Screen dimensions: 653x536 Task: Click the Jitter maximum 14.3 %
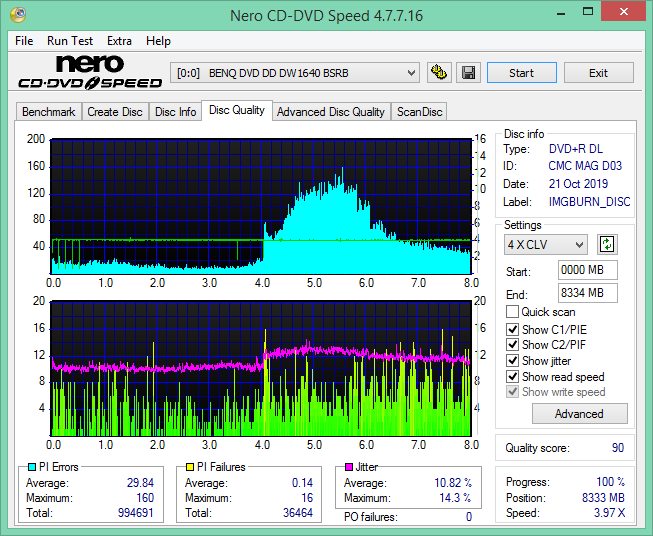pos(456,498)
